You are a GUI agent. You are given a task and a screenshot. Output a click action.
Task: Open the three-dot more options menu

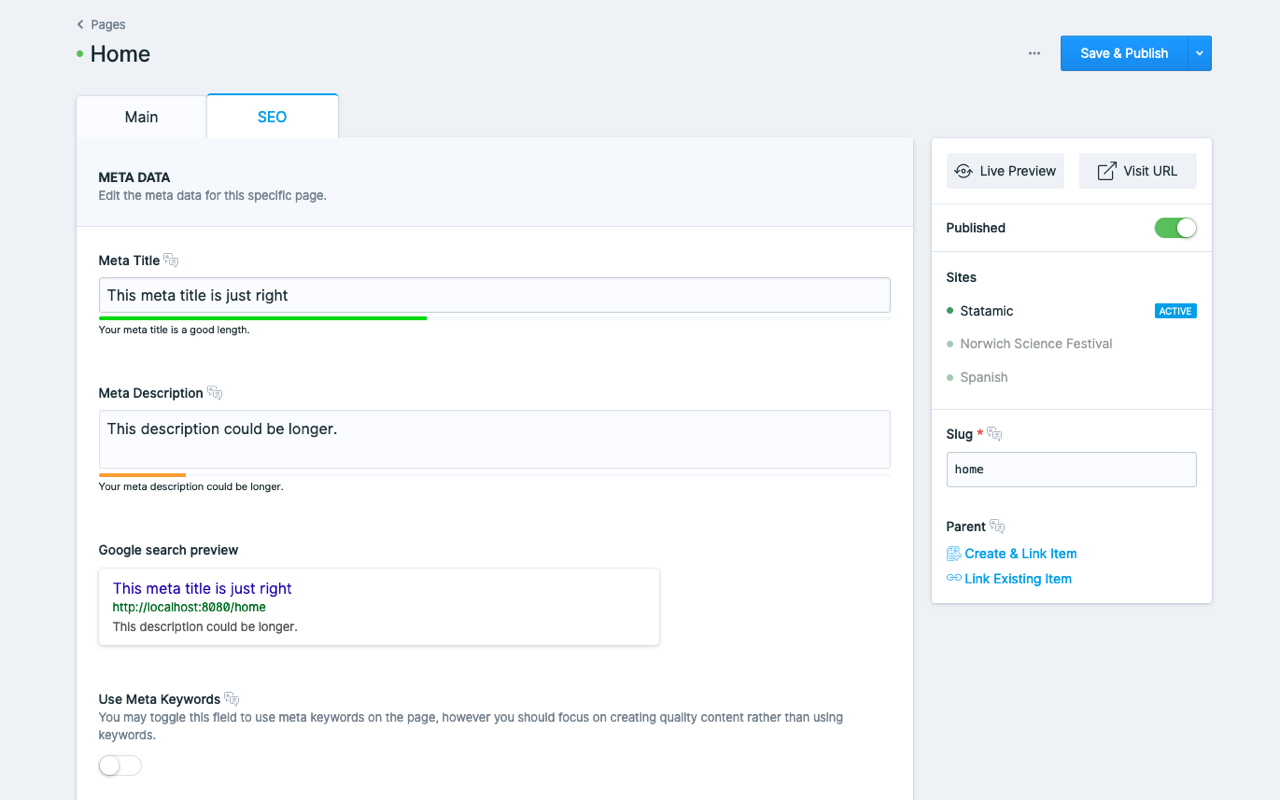[x=1034, y=54]
